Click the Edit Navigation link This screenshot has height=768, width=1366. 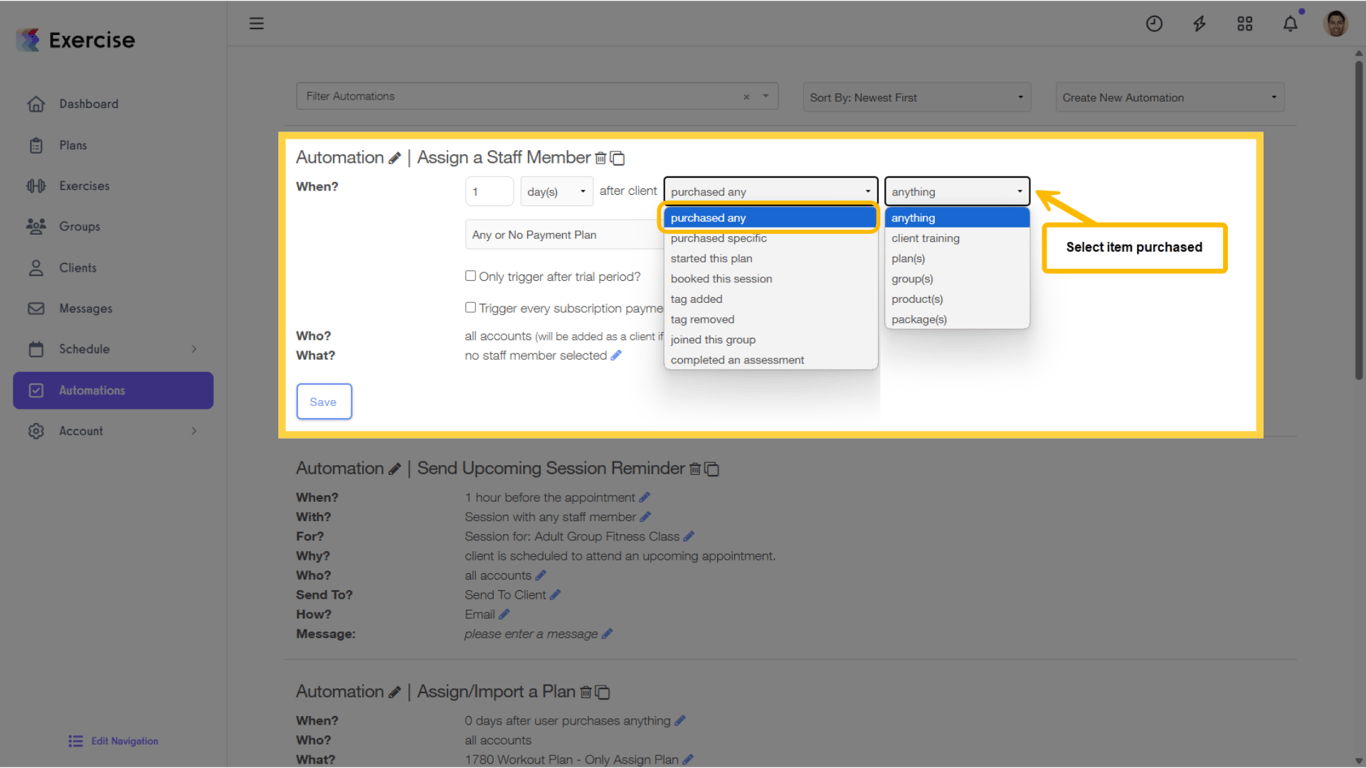113,740
